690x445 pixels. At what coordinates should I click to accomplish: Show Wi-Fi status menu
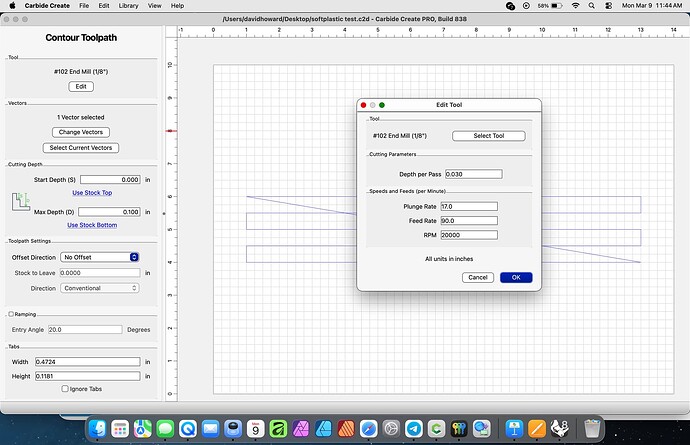click(x=575, y=6)
